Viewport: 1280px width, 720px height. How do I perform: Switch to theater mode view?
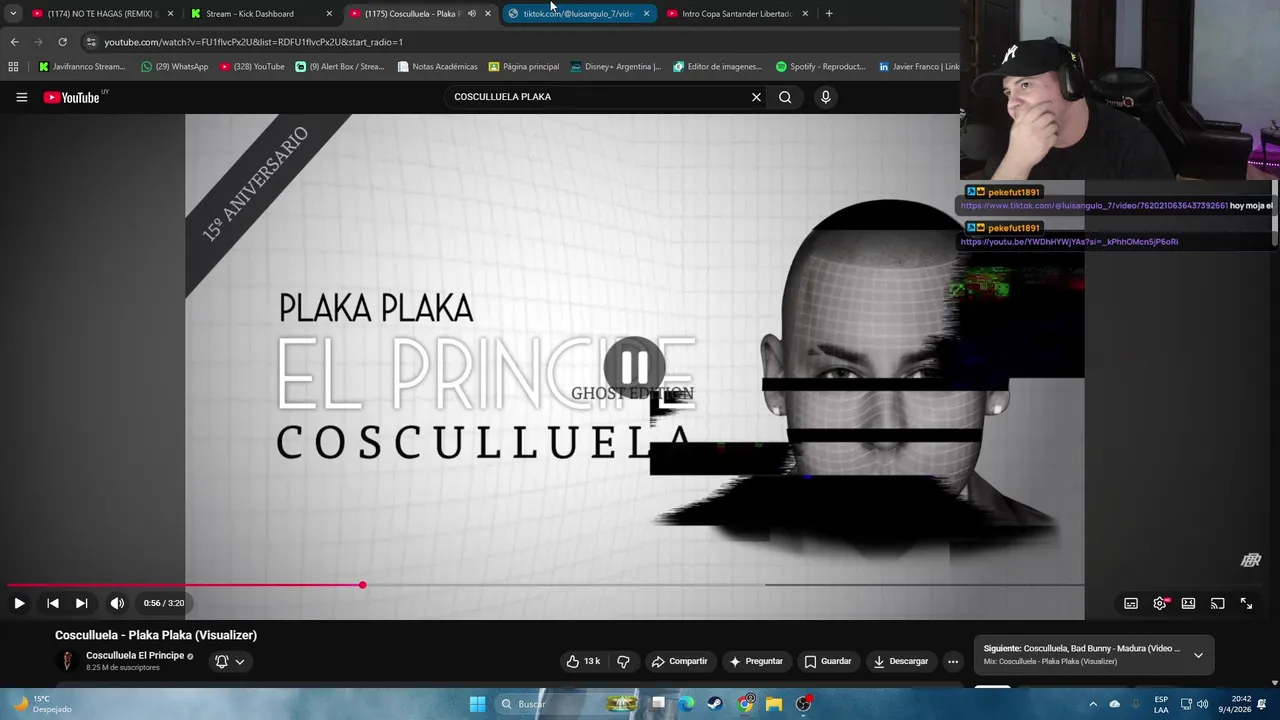(x=1188, y=603)
